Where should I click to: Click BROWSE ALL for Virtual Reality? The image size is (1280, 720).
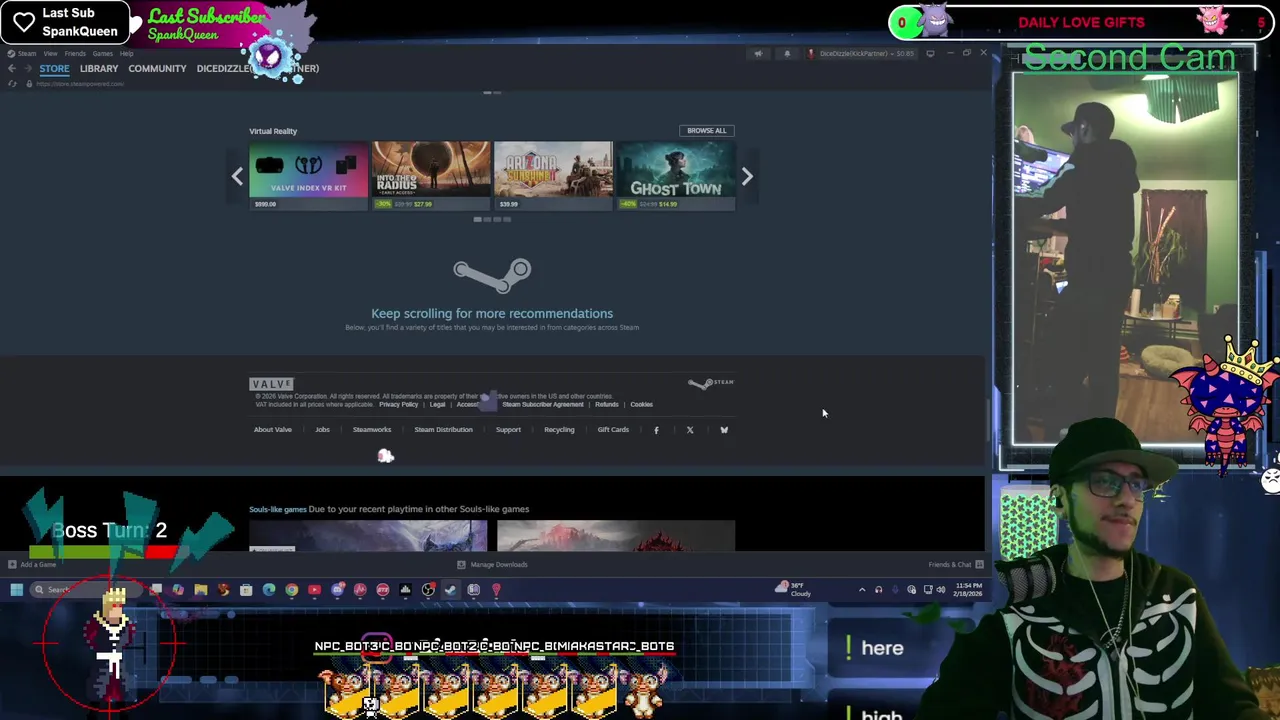[x=706, y=130]
